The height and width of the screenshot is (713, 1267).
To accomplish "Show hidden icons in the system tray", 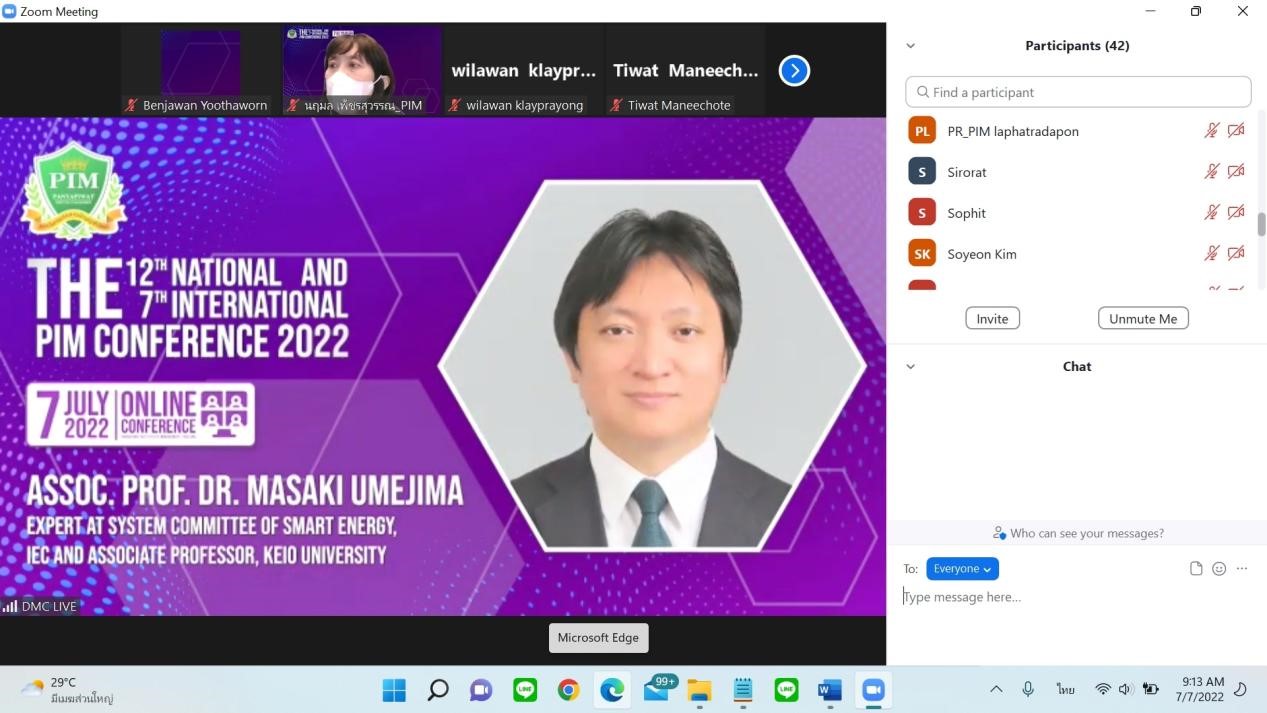I will (996, 689).
